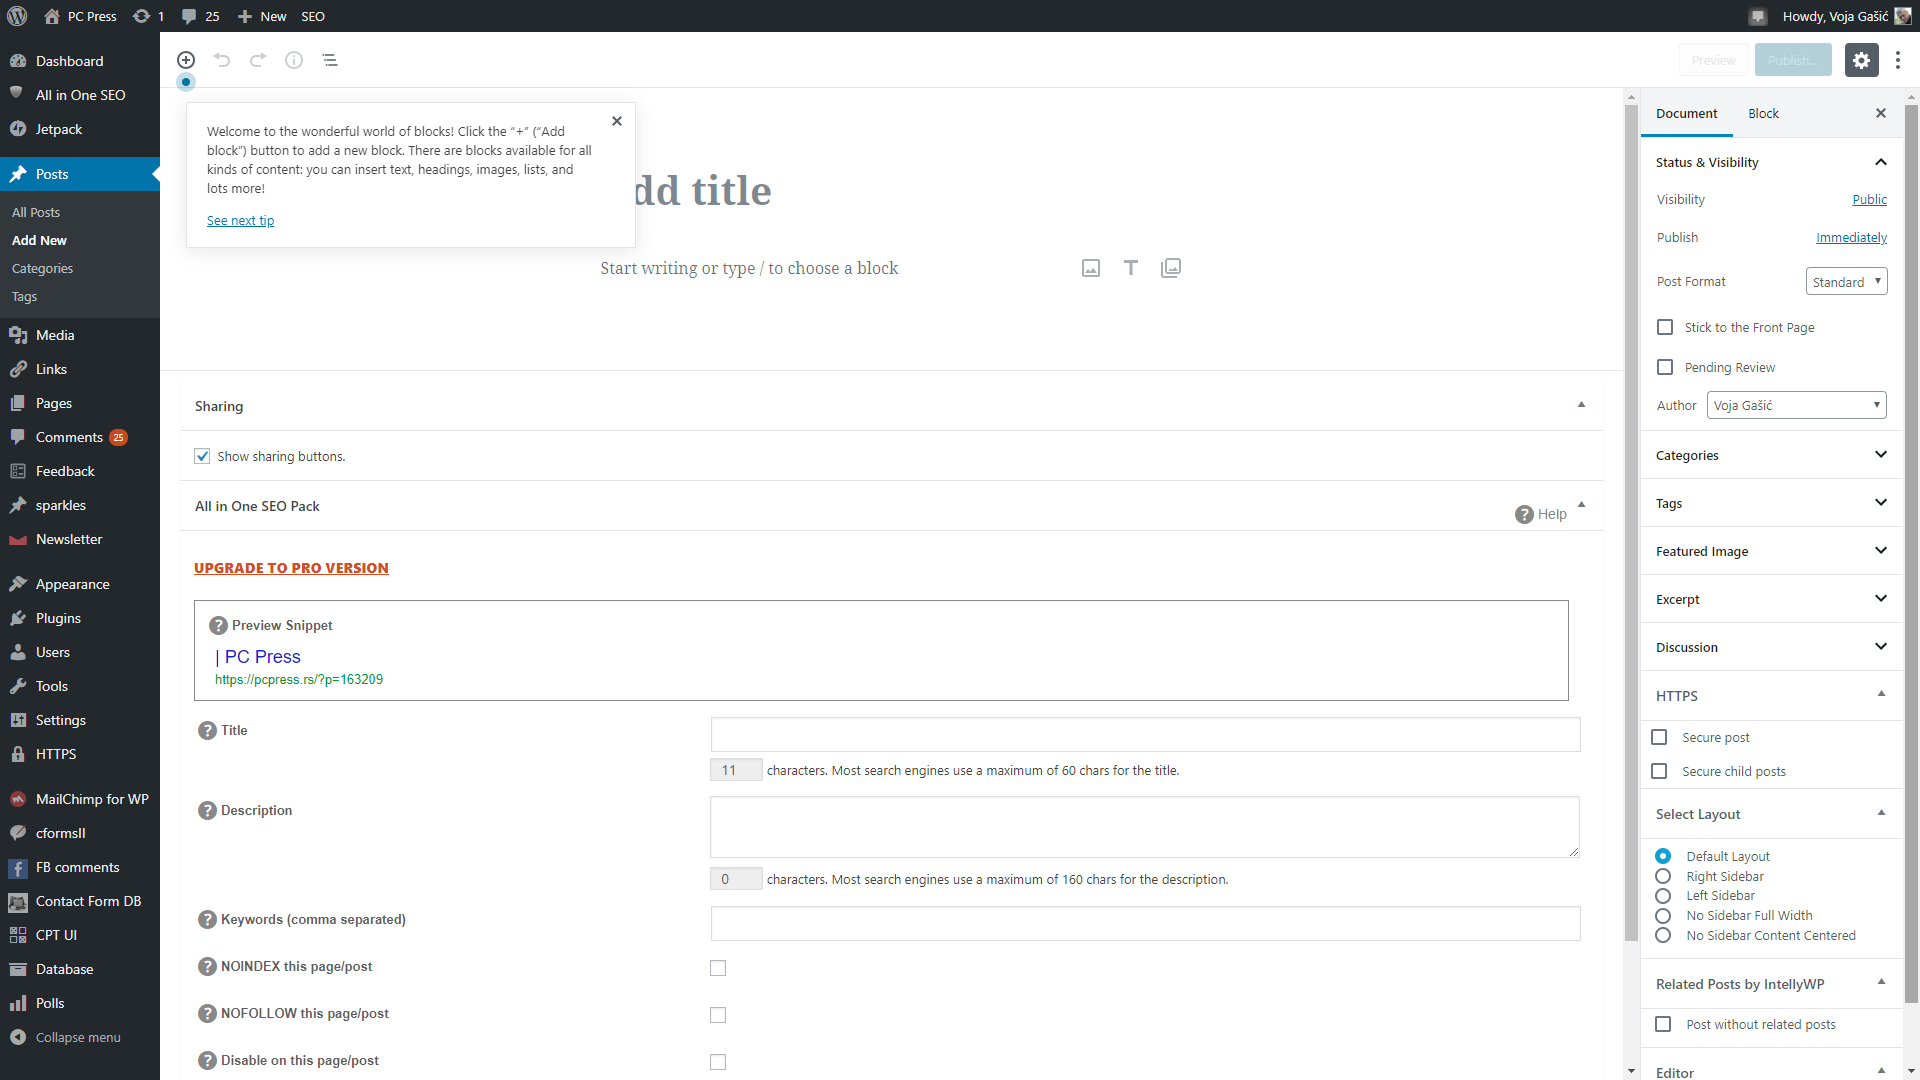
Task: Select the Right Sidebar layout radio
Action: pyautogui.click(x=1663, y=876)
